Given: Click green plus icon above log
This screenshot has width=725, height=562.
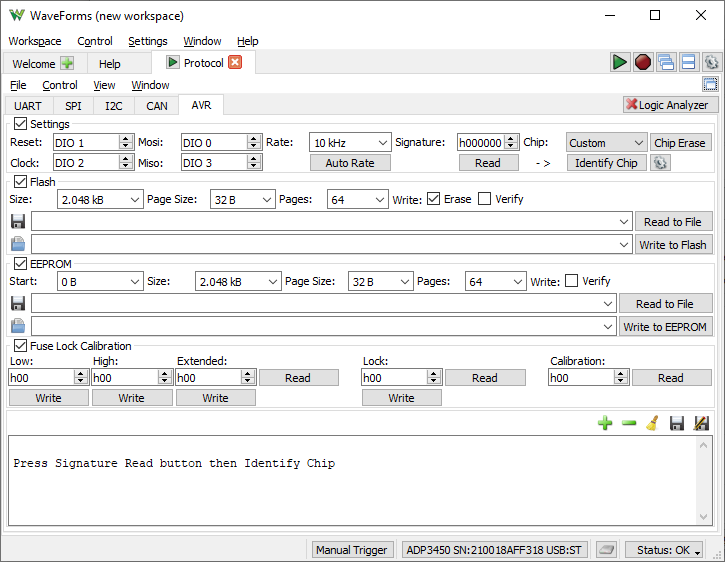Looking at the screenshot, I should (x=605, y=423).
